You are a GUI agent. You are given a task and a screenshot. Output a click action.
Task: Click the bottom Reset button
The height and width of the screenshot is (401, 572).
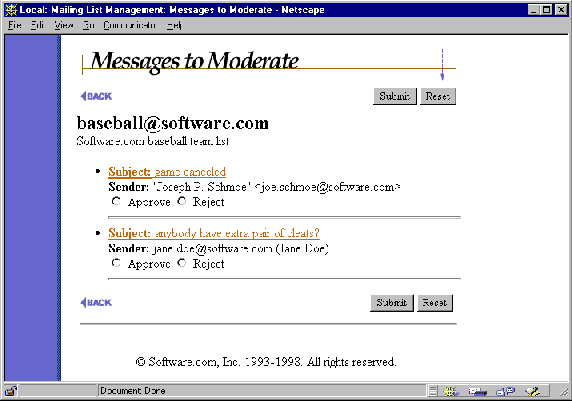tap(435, 303)
